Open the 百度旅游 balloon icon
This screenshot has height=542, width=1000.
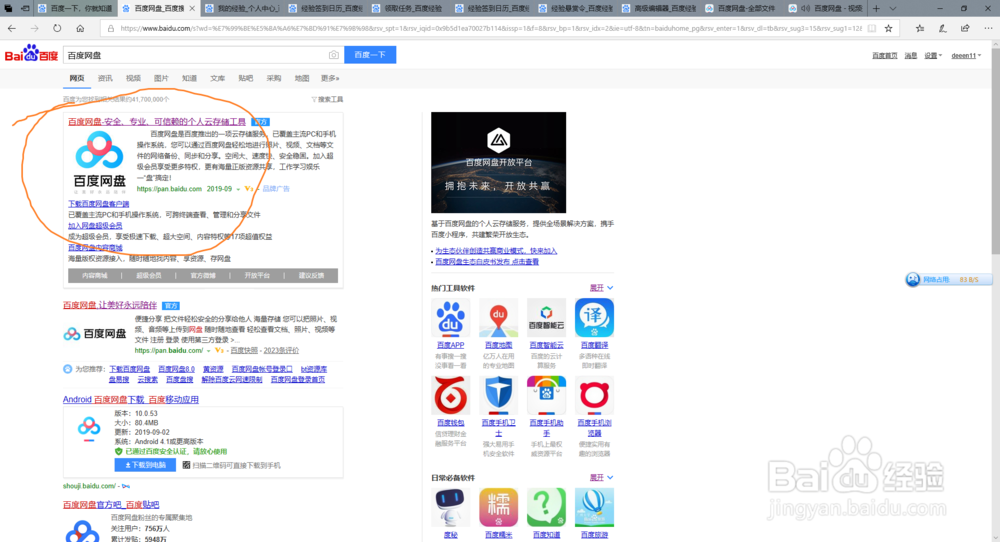tap(594, 508)
